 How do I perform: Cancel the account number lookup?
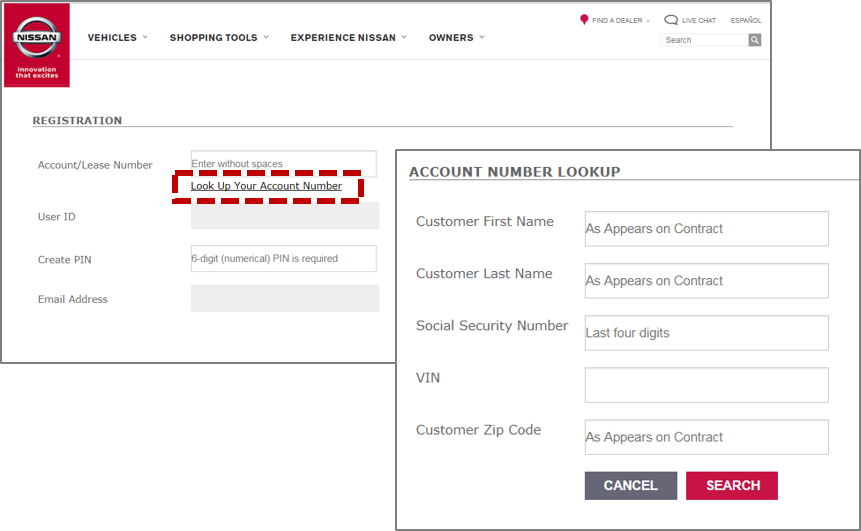click(x=630, y=486)
